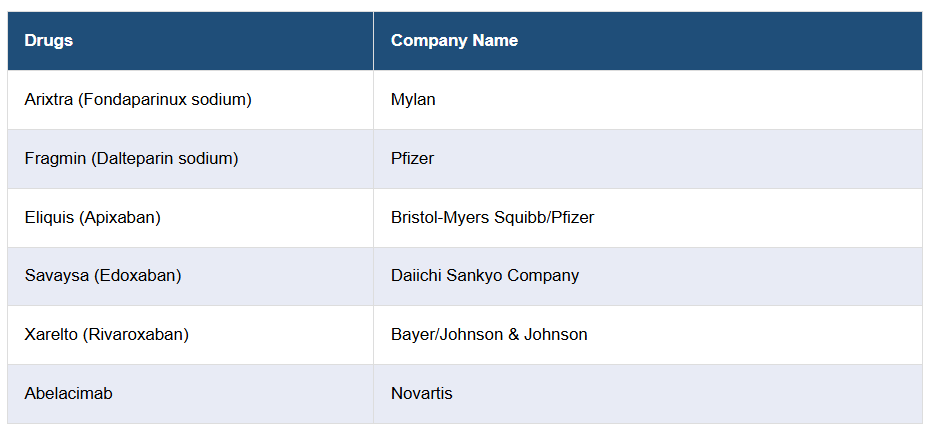Click the Pfizer cell in the Fragmin row
This screenshot has height=436, width=926.
point(412,158)
